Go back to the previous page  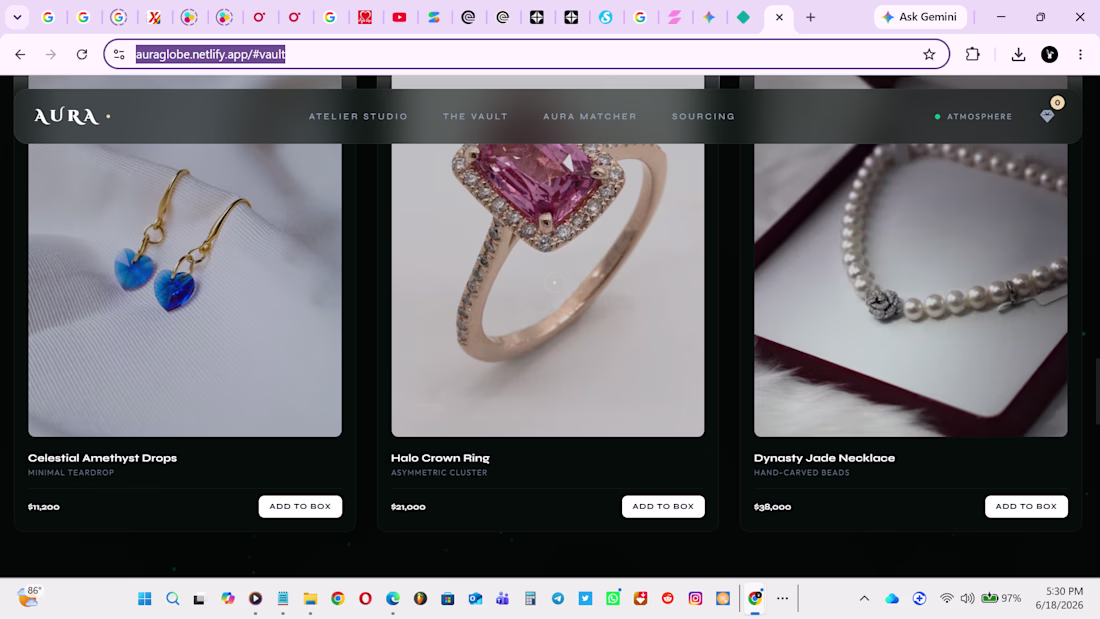point(20,54)
